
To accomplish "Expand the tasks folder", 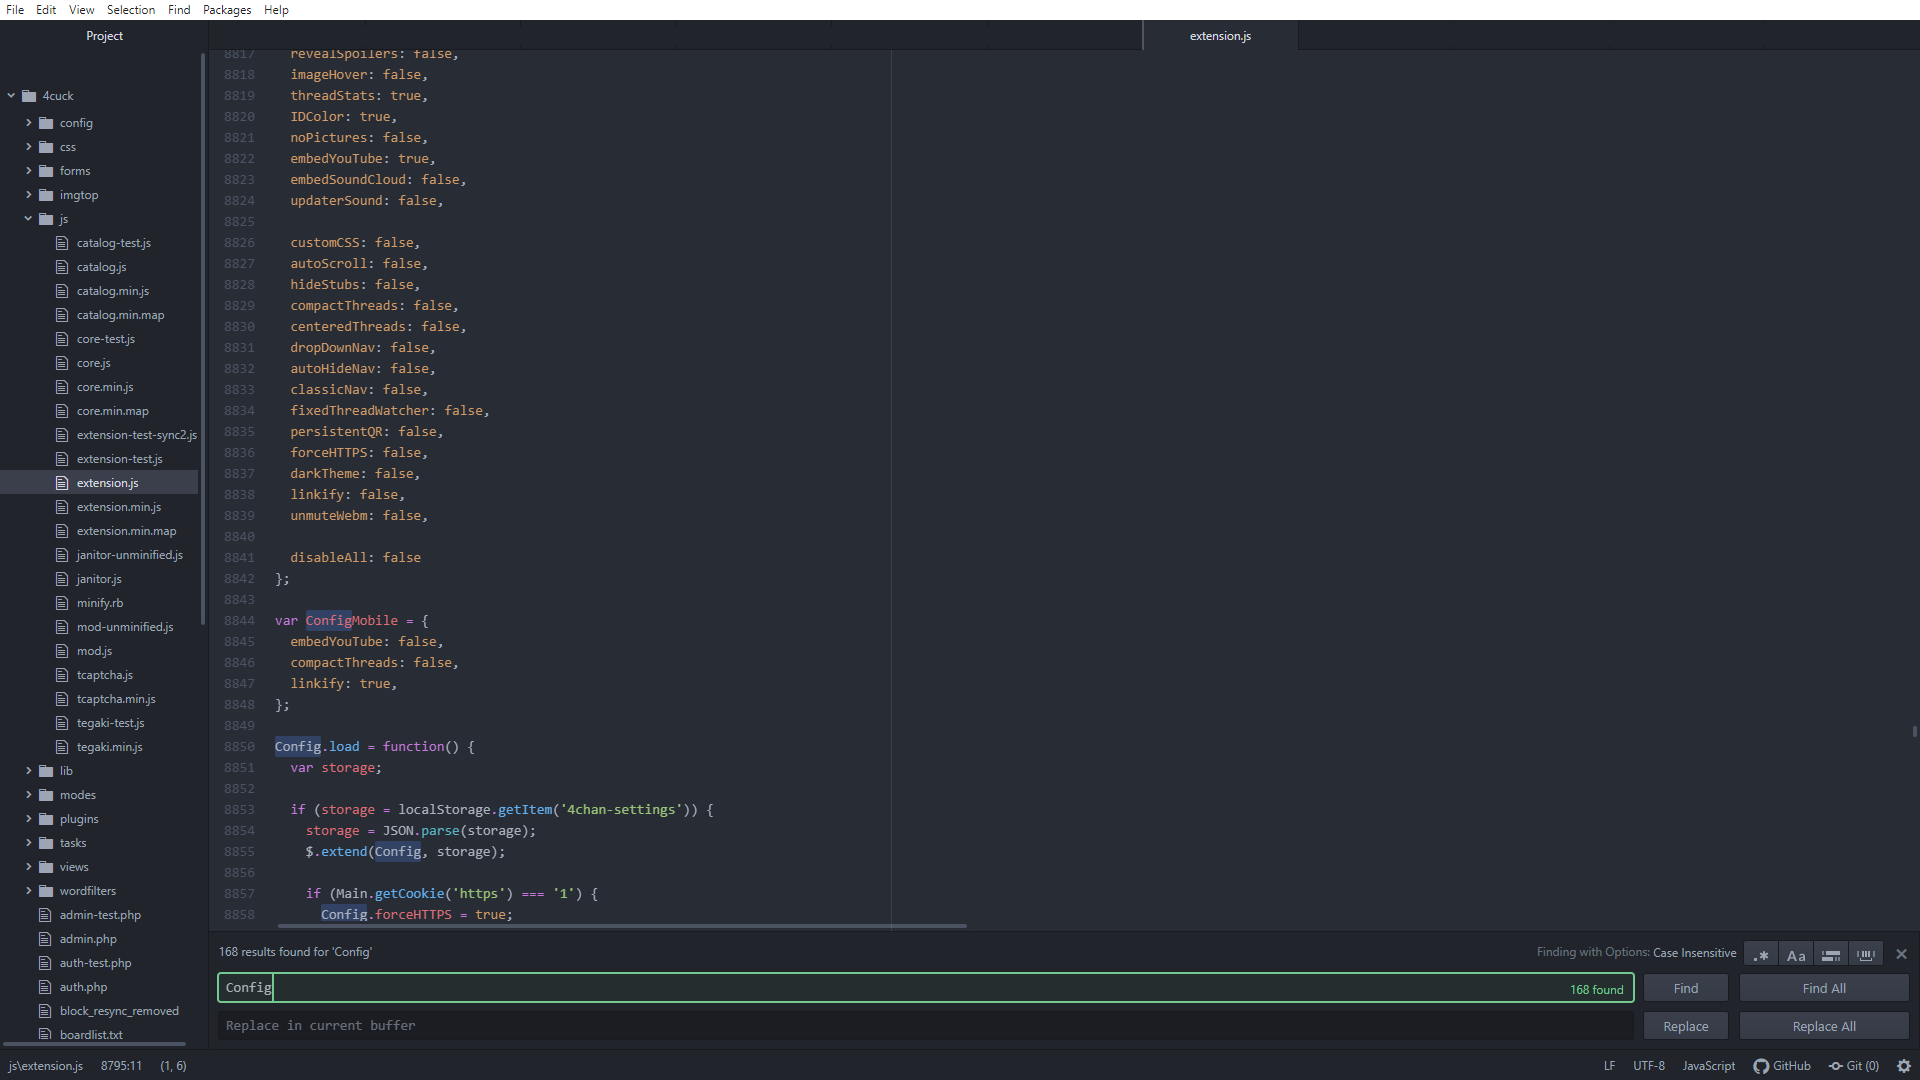I will tap(29, 843).
